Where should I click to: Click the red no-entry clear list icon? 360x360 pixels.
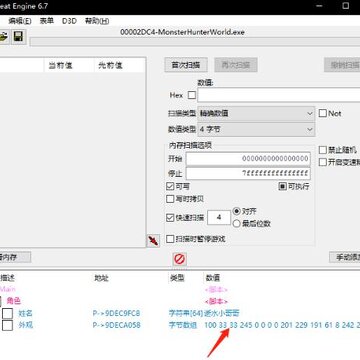(180, 259)
